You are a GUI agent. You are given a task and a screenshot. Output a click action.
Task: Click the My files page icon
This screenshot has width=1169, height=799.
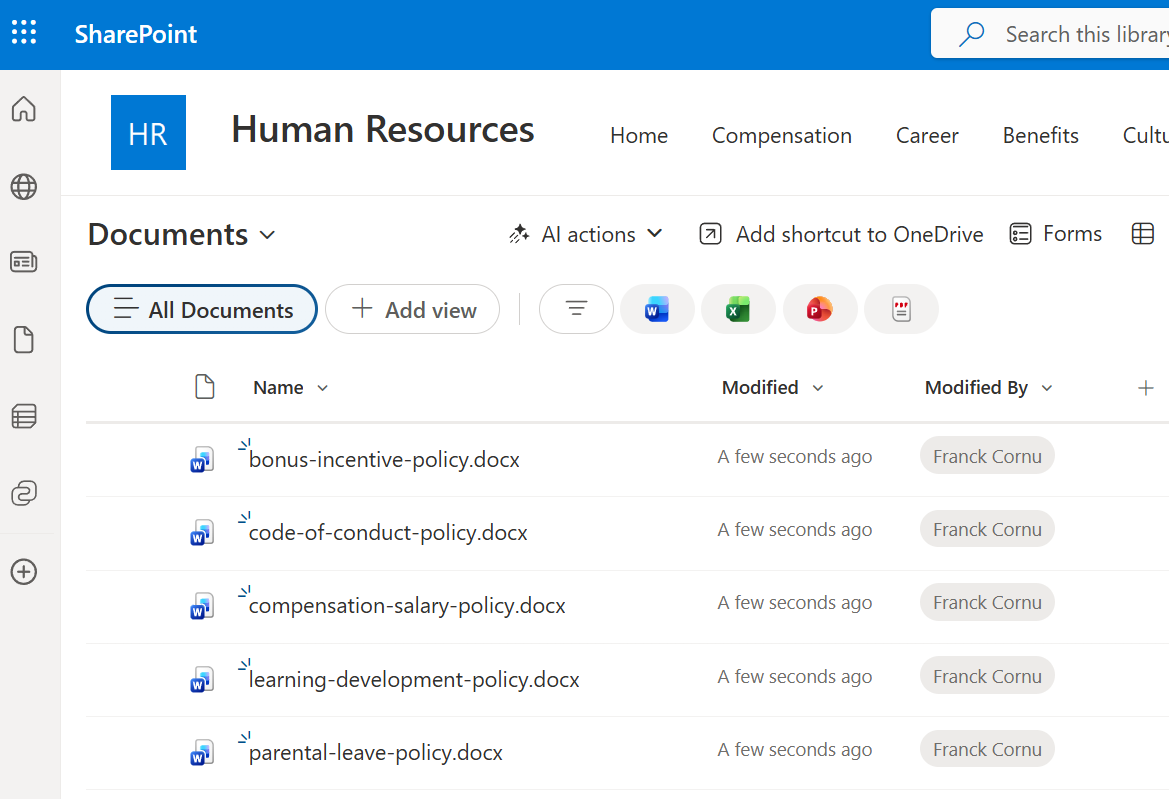click(24, 340)
